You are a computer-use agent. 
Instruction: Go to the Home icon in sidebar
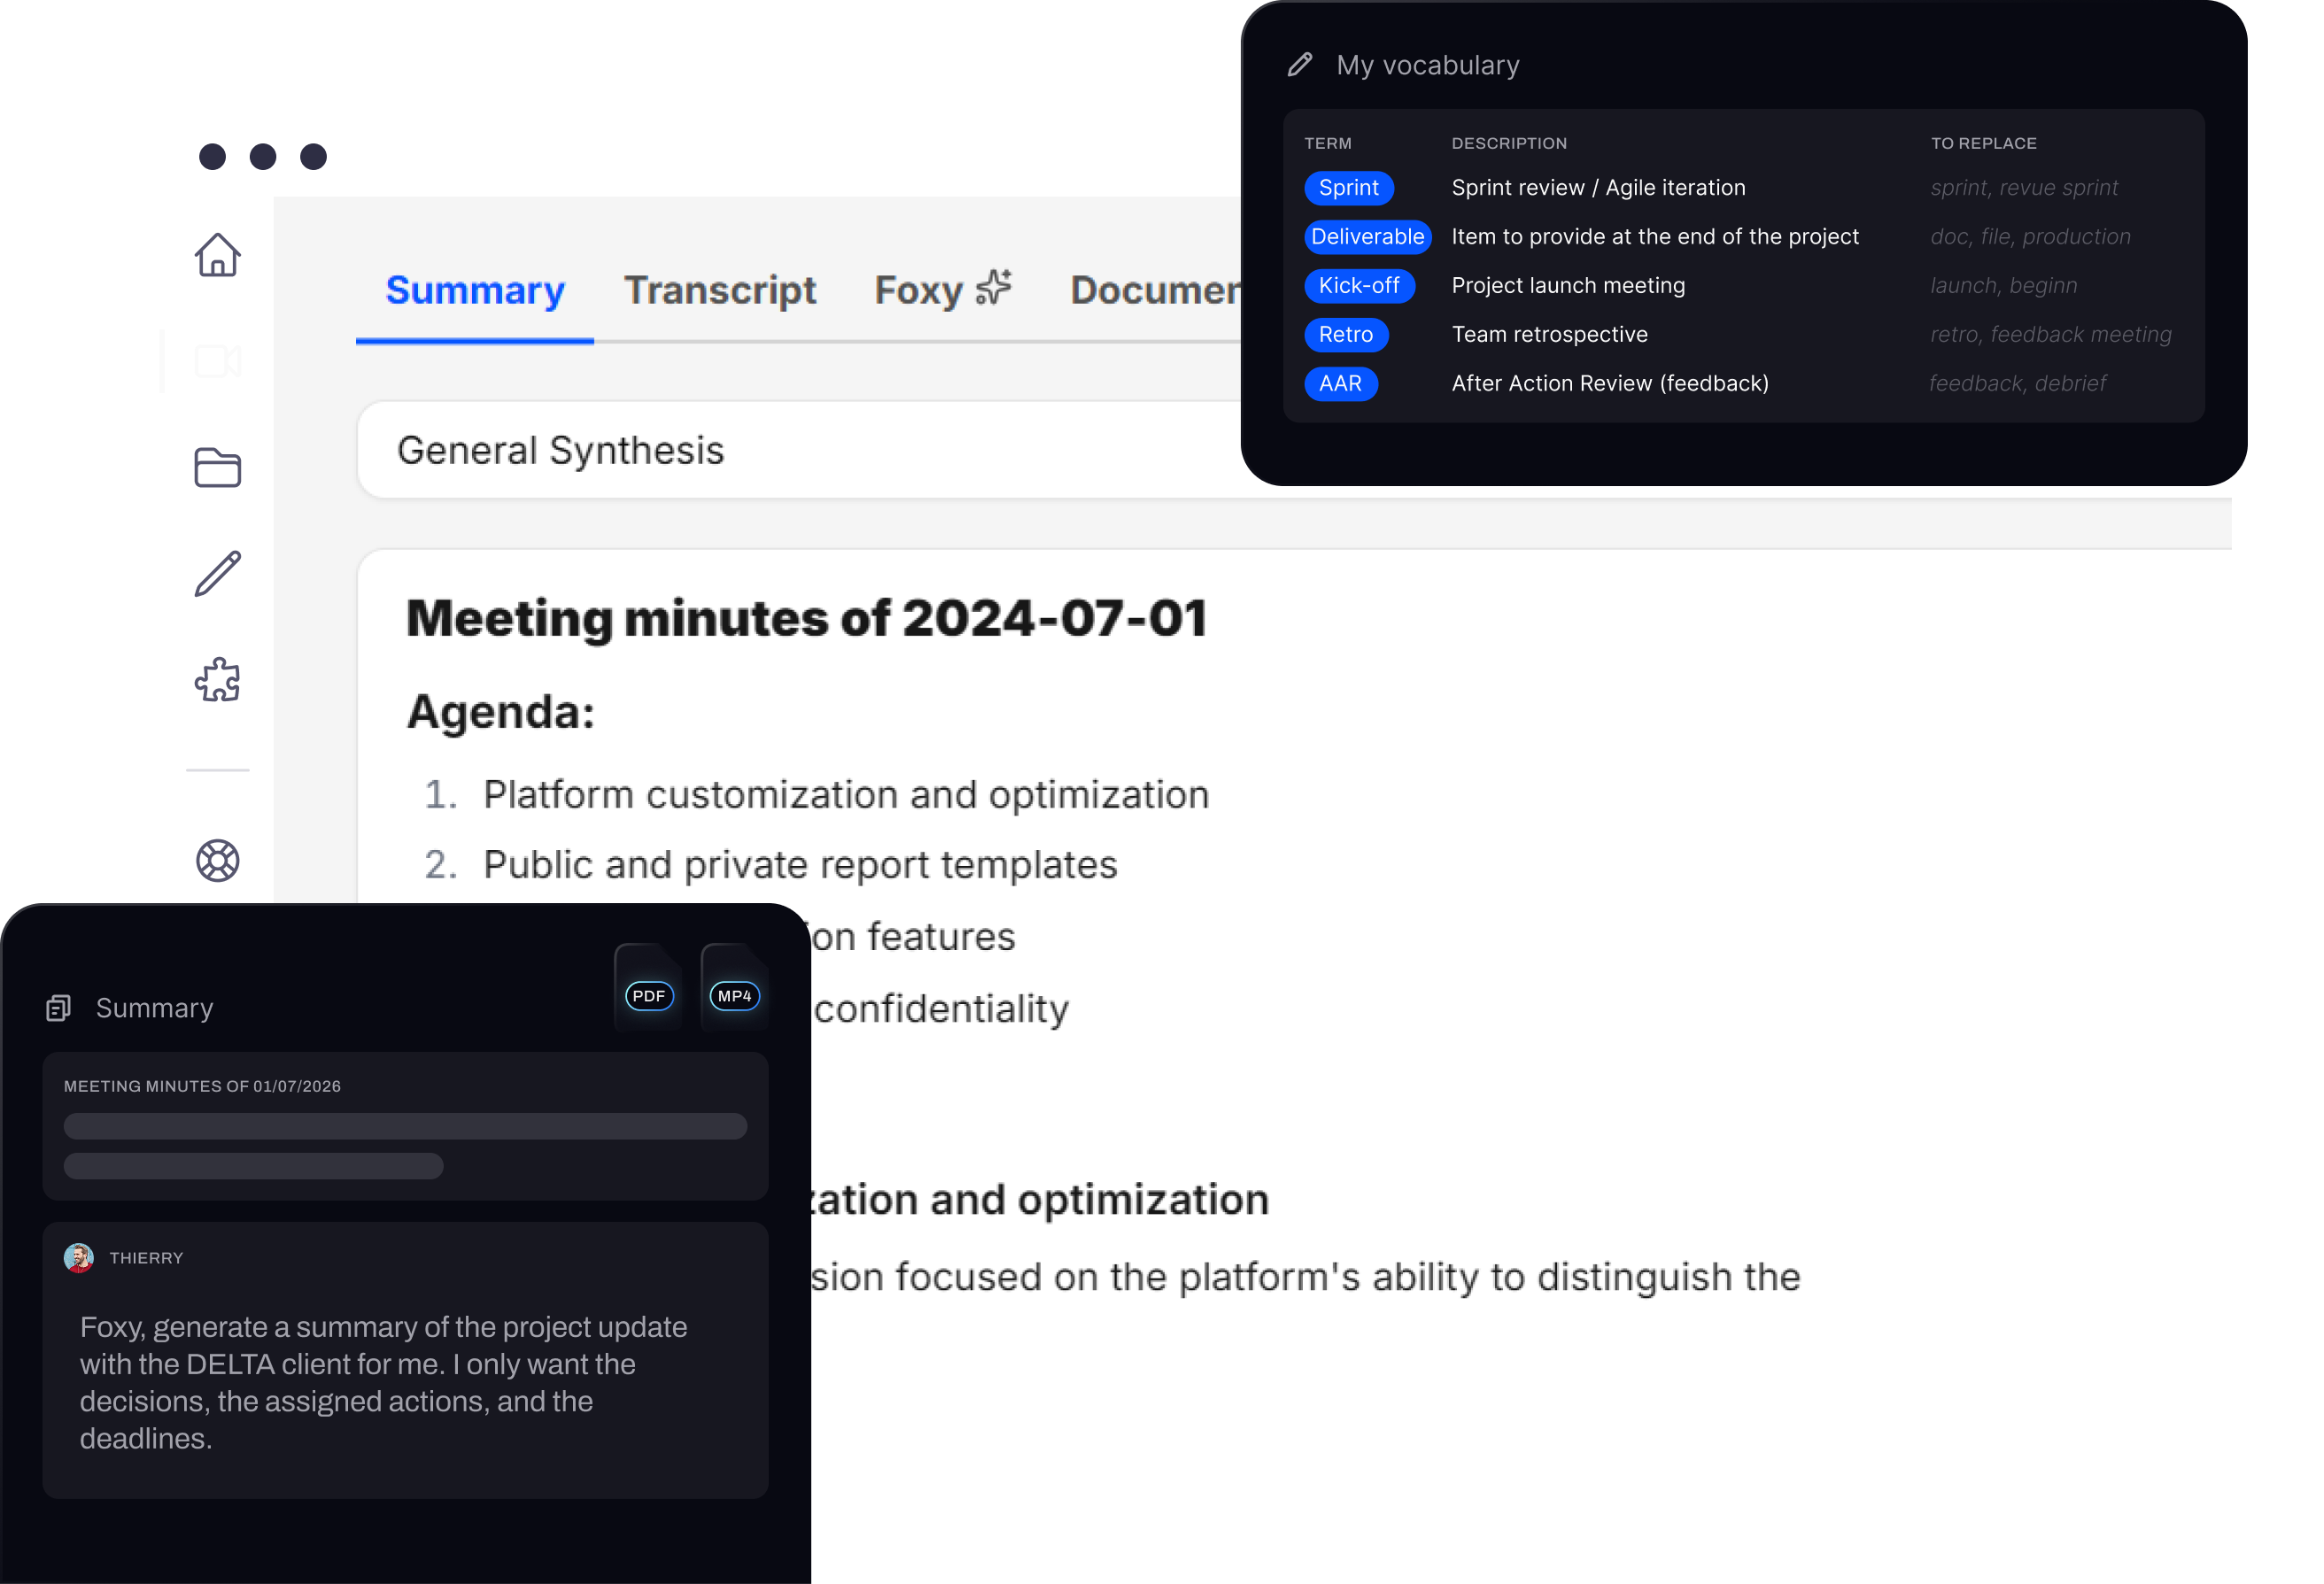tap(217, 255)
